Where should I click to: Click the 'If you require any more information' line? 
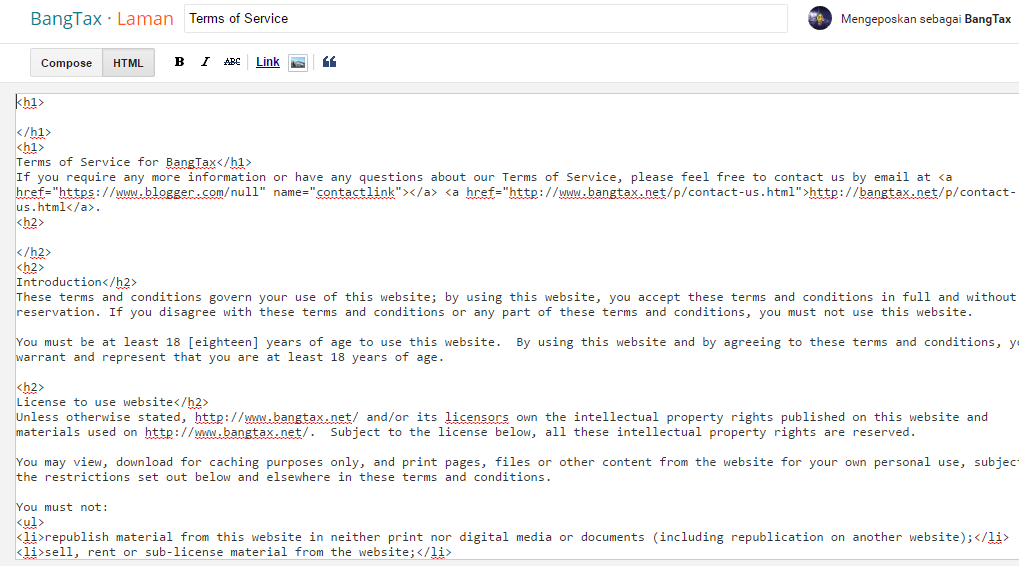pyautogui.click(x=484, y=177)
